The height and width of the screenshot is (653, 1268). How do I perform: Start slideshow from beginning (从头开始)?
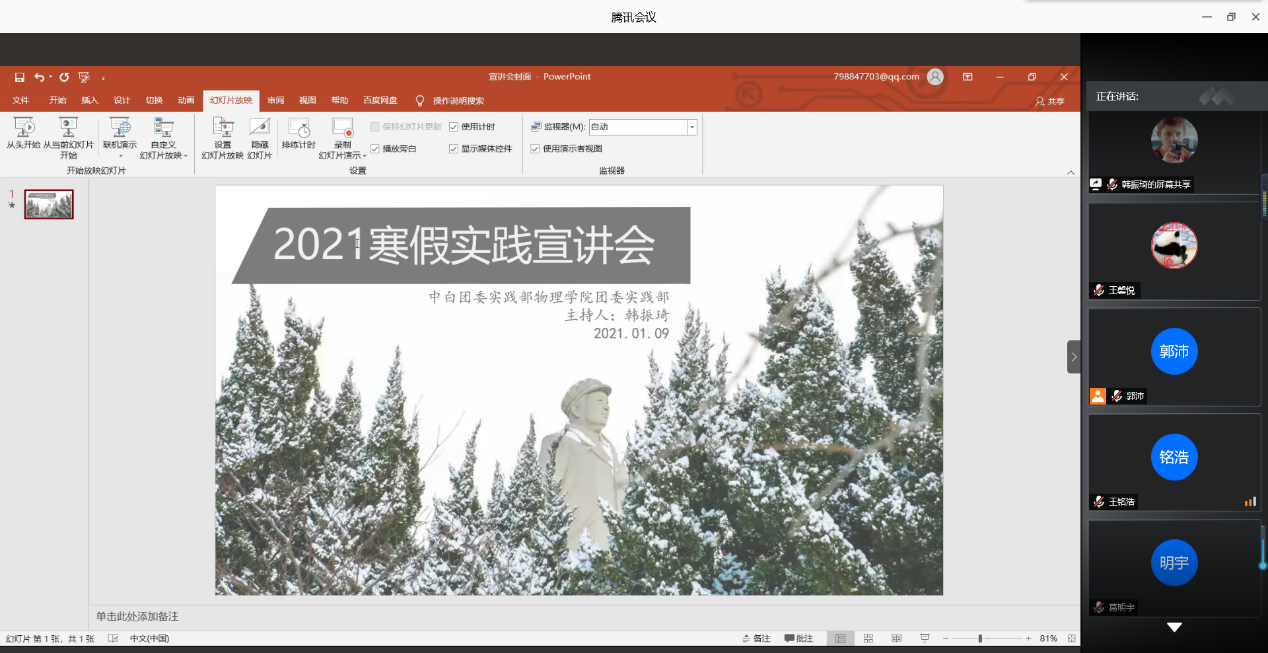(23, 135)
